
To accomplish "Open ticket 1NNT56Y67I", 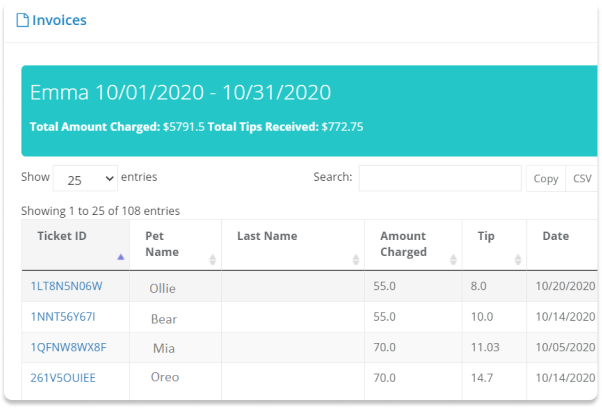I will pyautogui.click(x=63, y=317).
